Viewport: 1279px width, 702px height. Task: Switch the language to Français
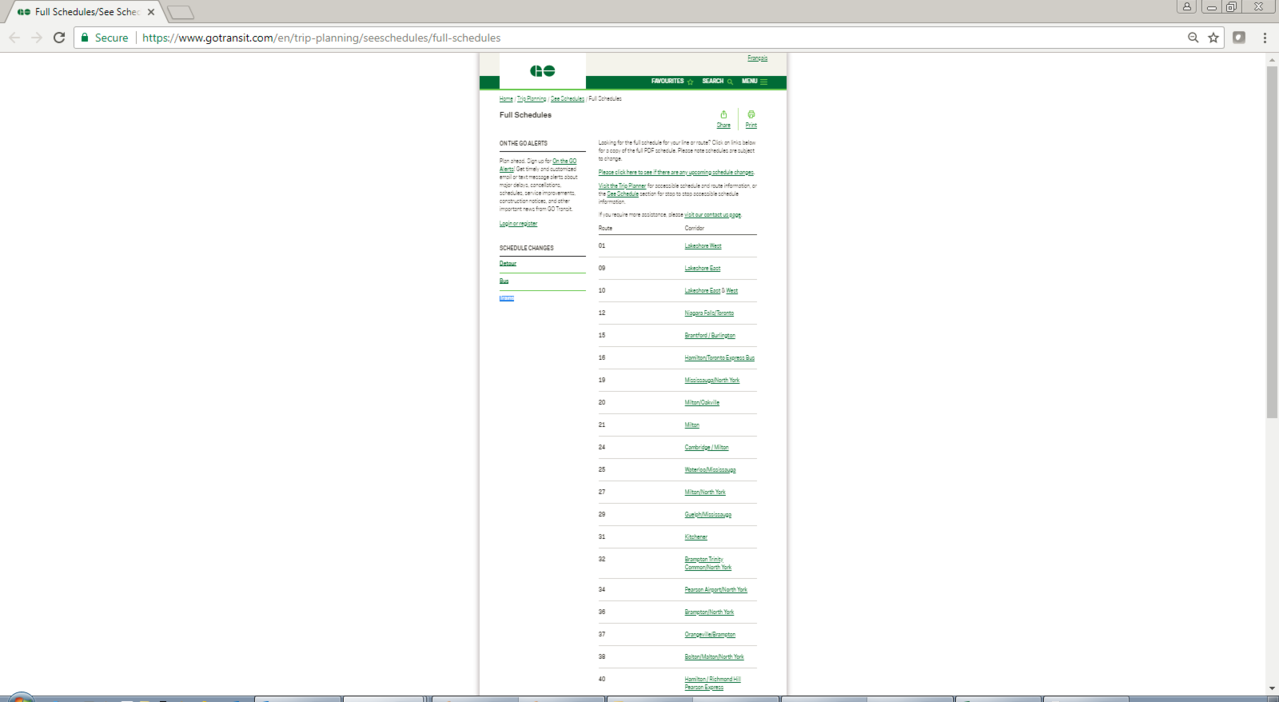(757, 59)
